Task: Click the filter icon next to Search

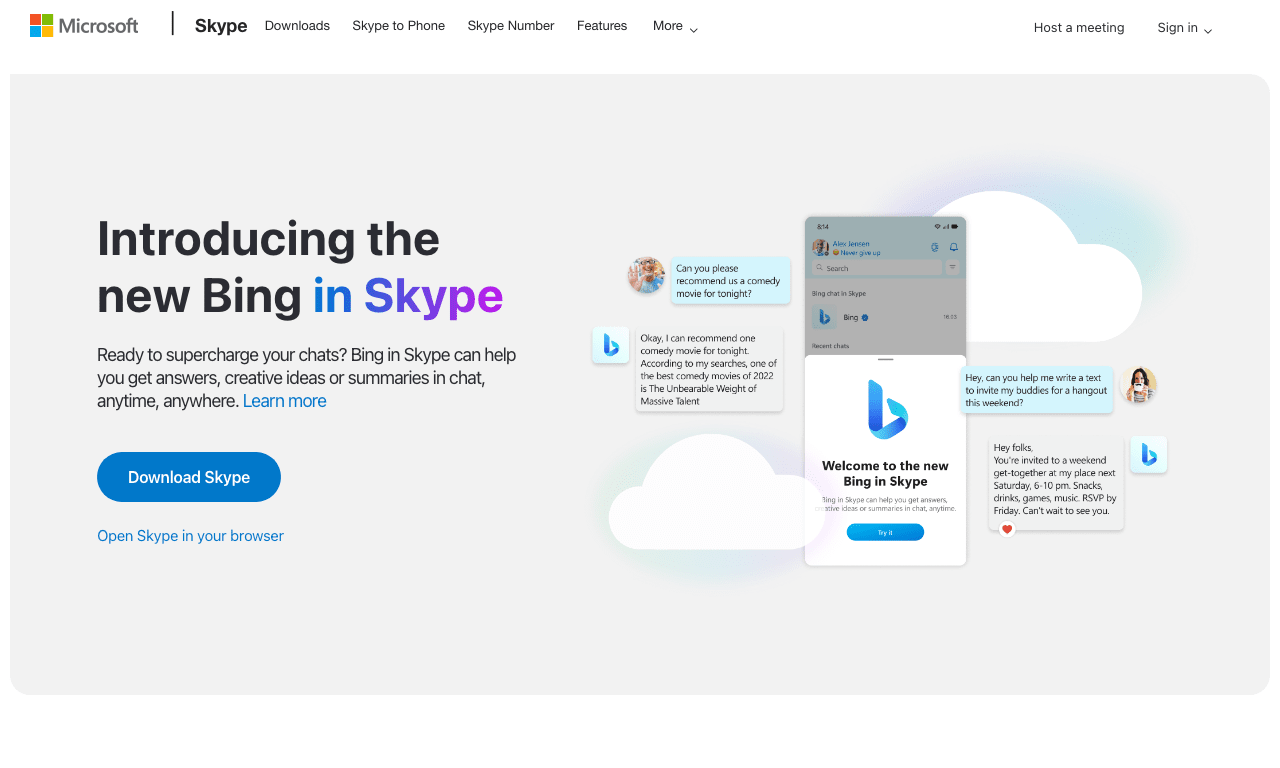Action: (x=952, y=268)
